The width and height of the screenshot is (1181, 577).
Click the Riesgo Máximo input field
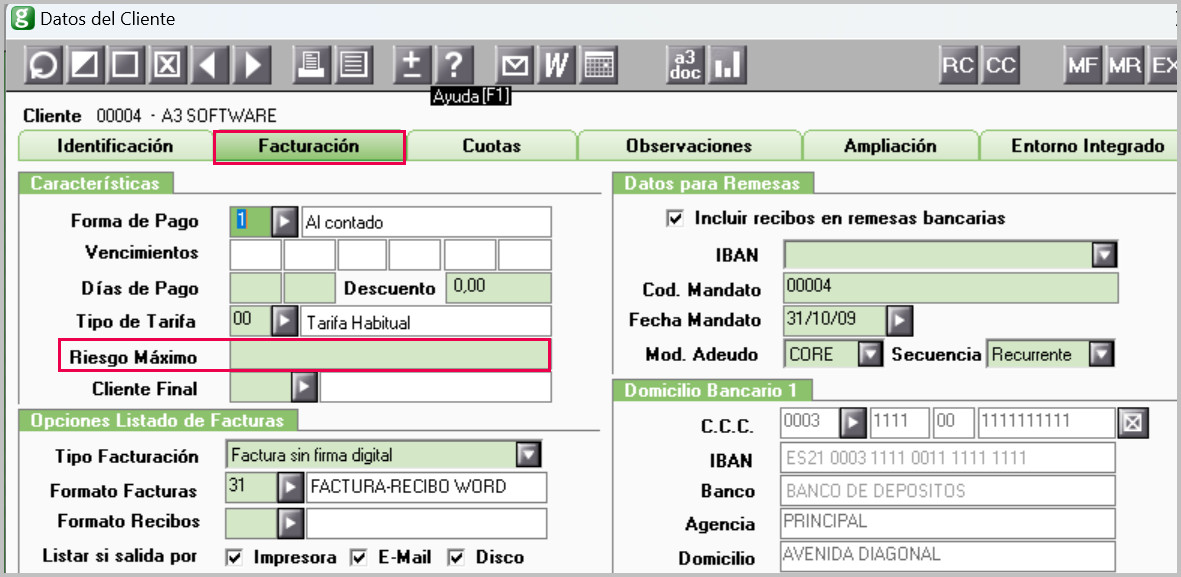click(390, 355)
